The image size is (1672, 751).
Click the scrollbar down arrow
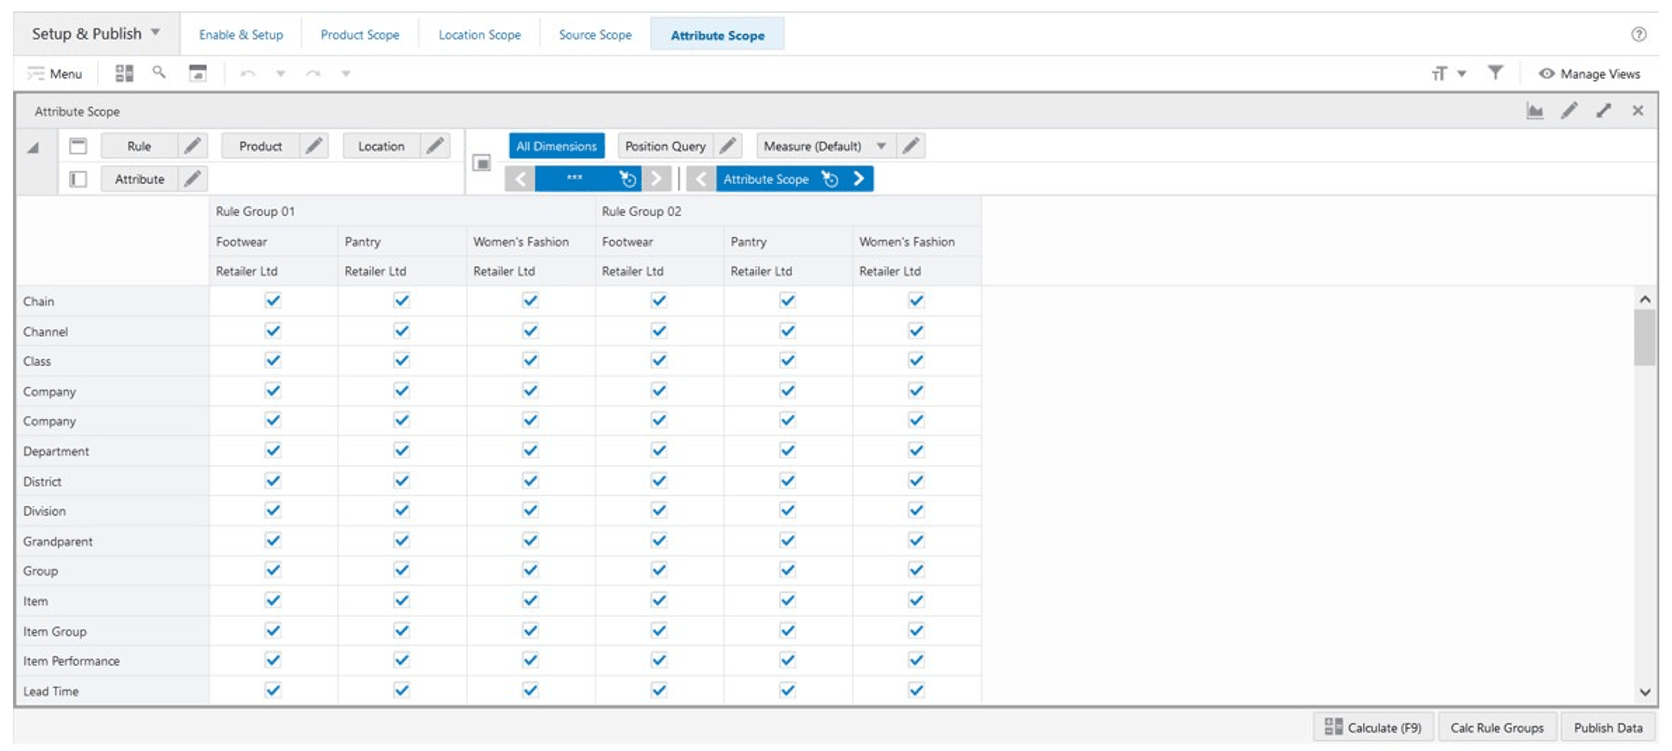tap(1645, 692)
